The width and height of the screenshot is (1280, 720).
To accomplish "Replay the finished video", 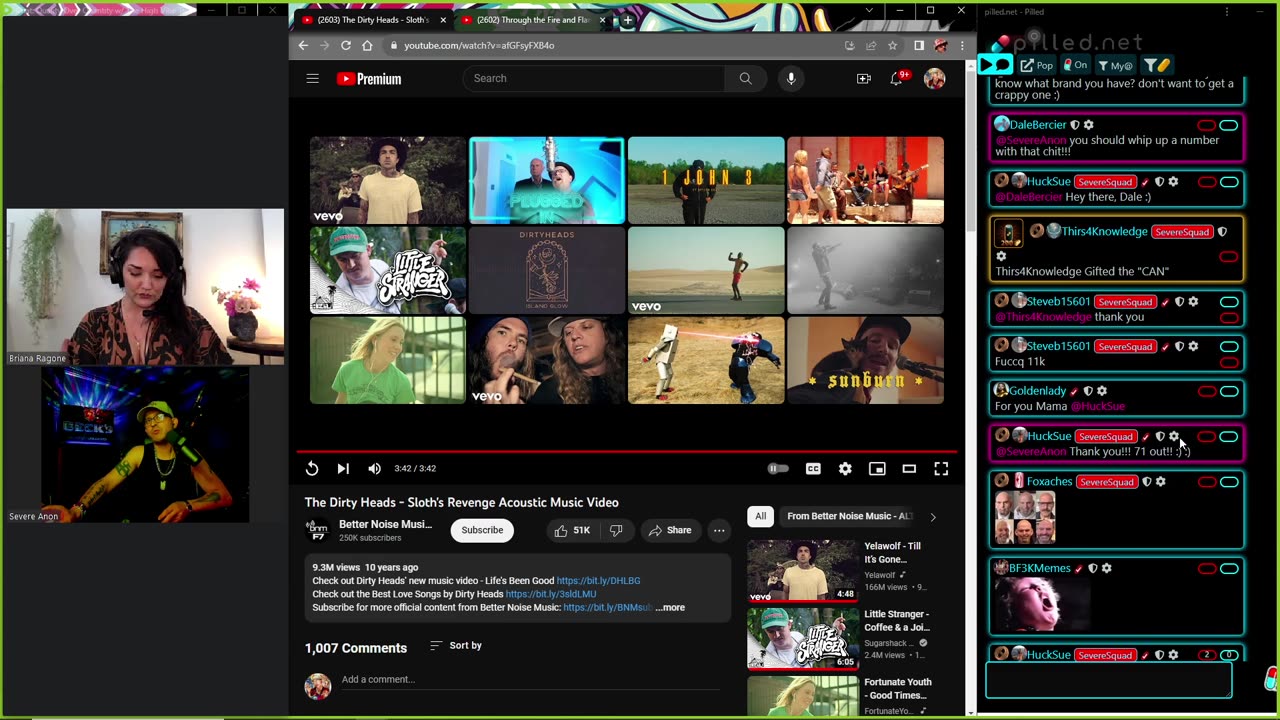I will [x=312, y=468].
